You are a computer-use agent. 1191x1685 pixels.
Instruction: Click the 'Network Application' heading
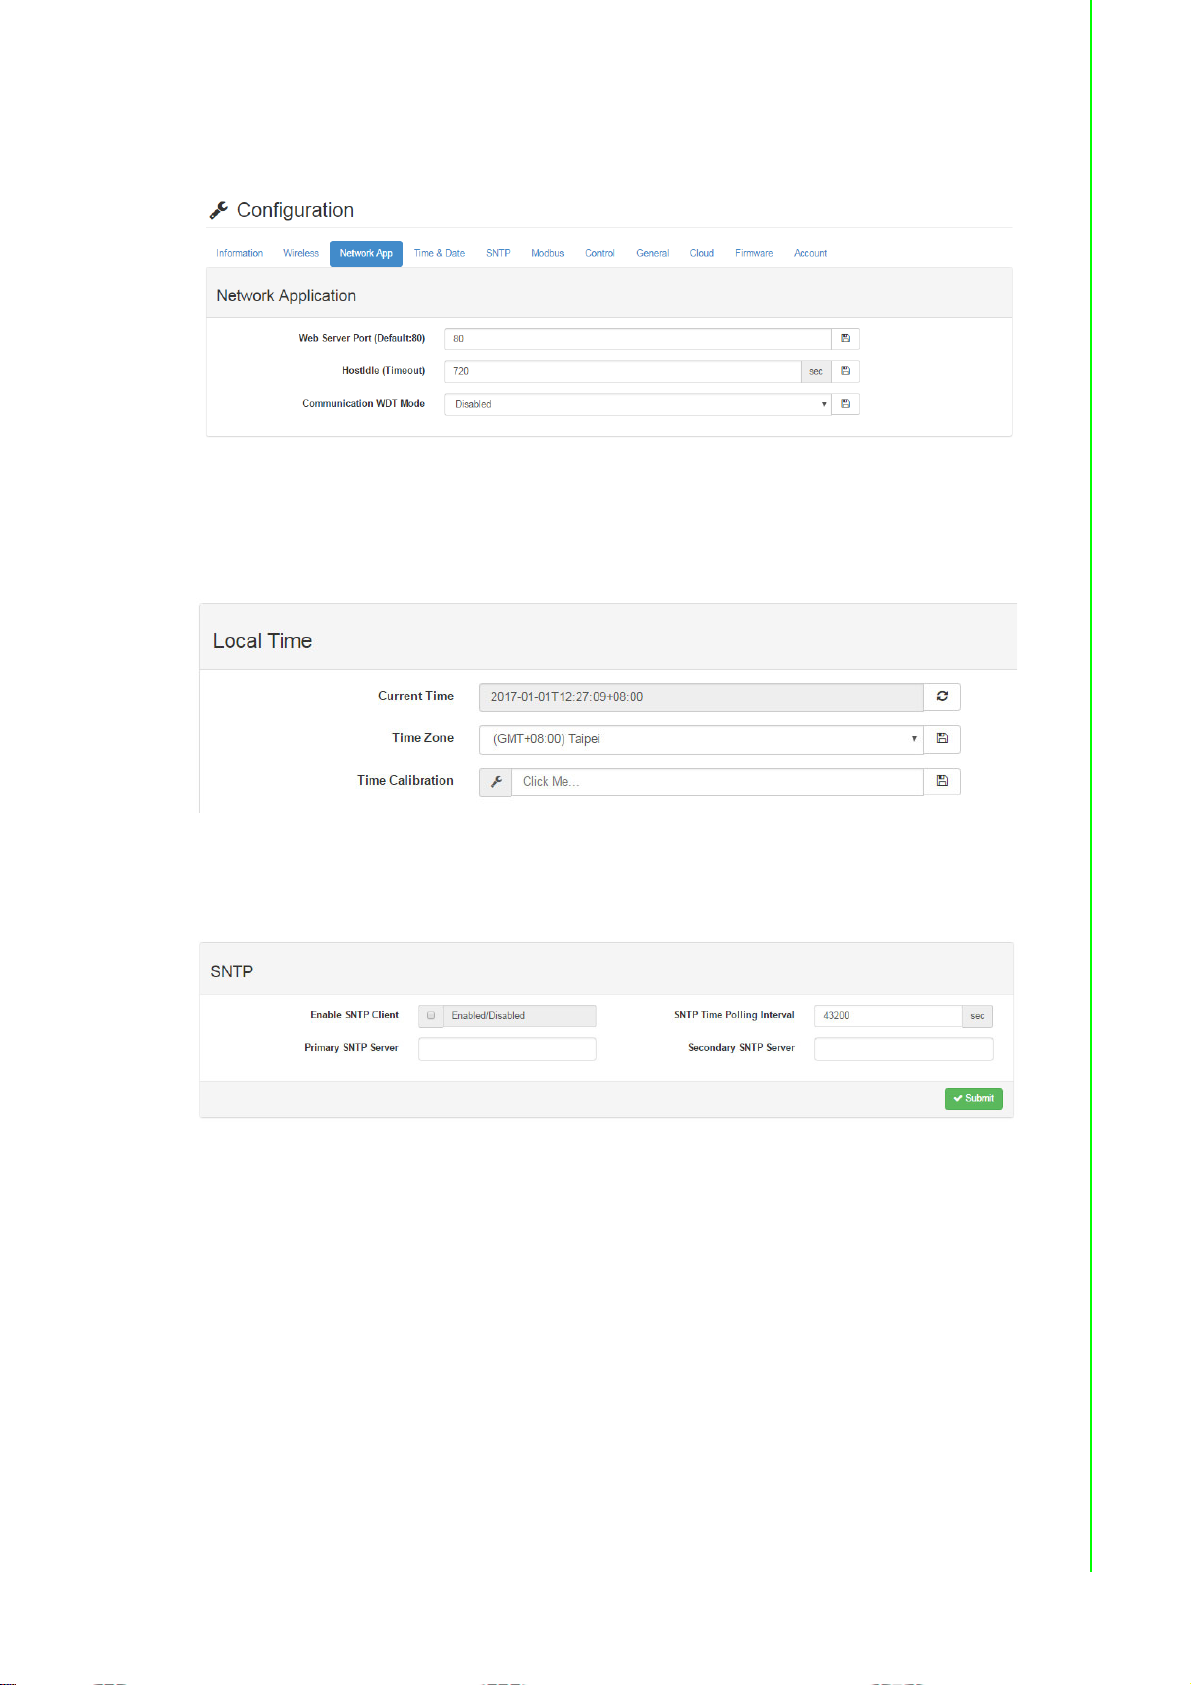(286, 296)
